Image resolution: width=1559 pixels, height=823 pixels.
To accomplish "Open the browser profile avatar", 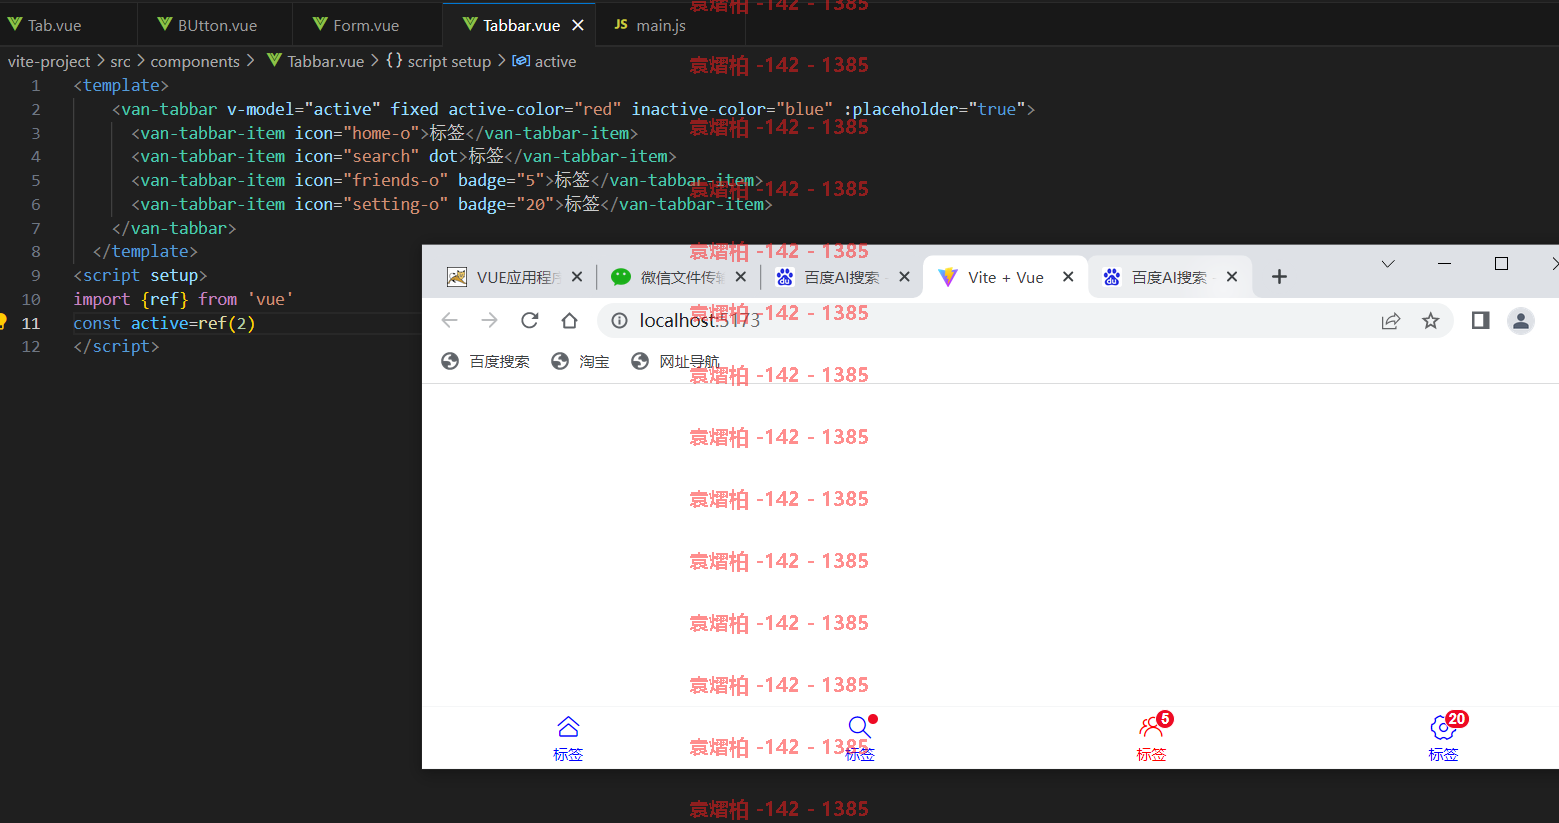I will pos(1521,320).
